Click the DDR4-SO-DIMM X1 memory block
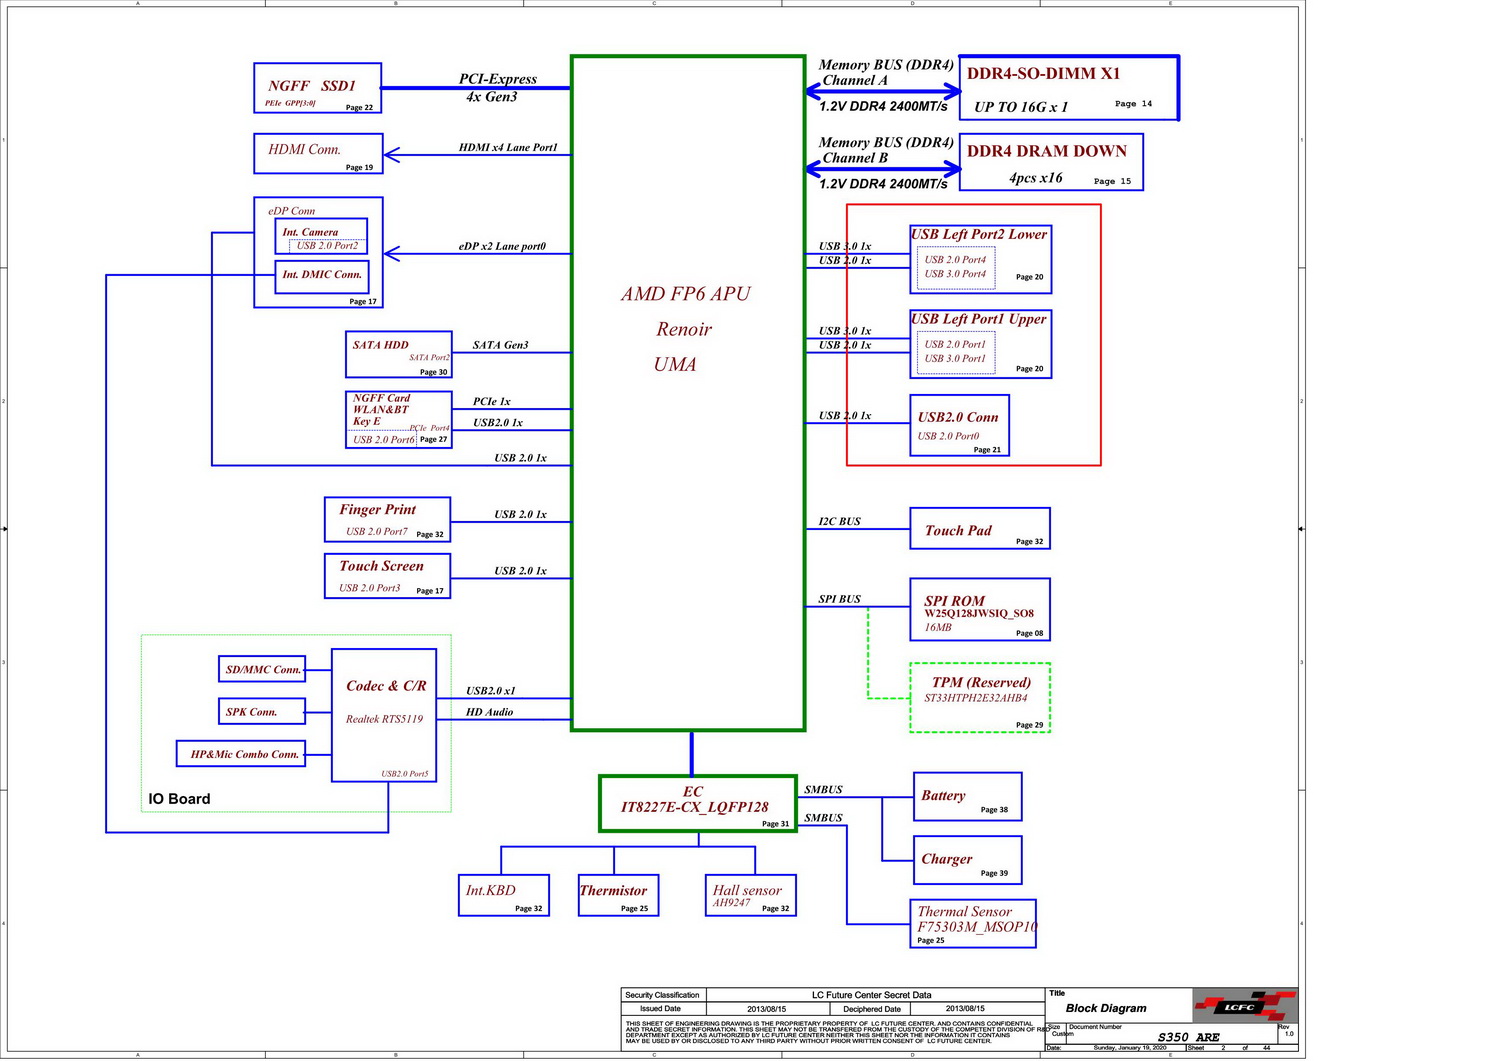 click(1068, 88)
